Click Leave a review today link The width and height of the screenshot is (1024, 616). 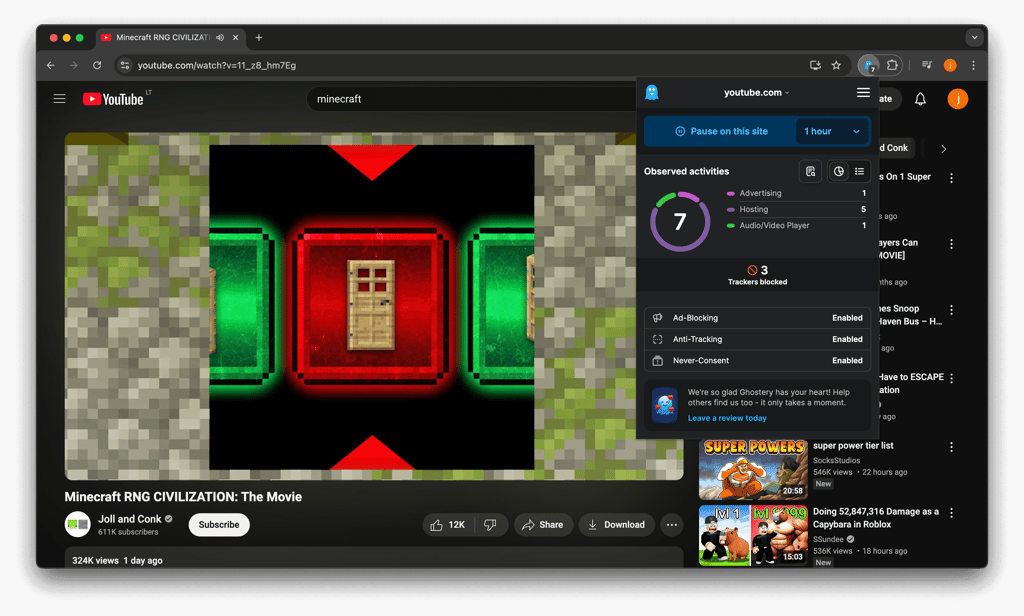coord(727,418)
